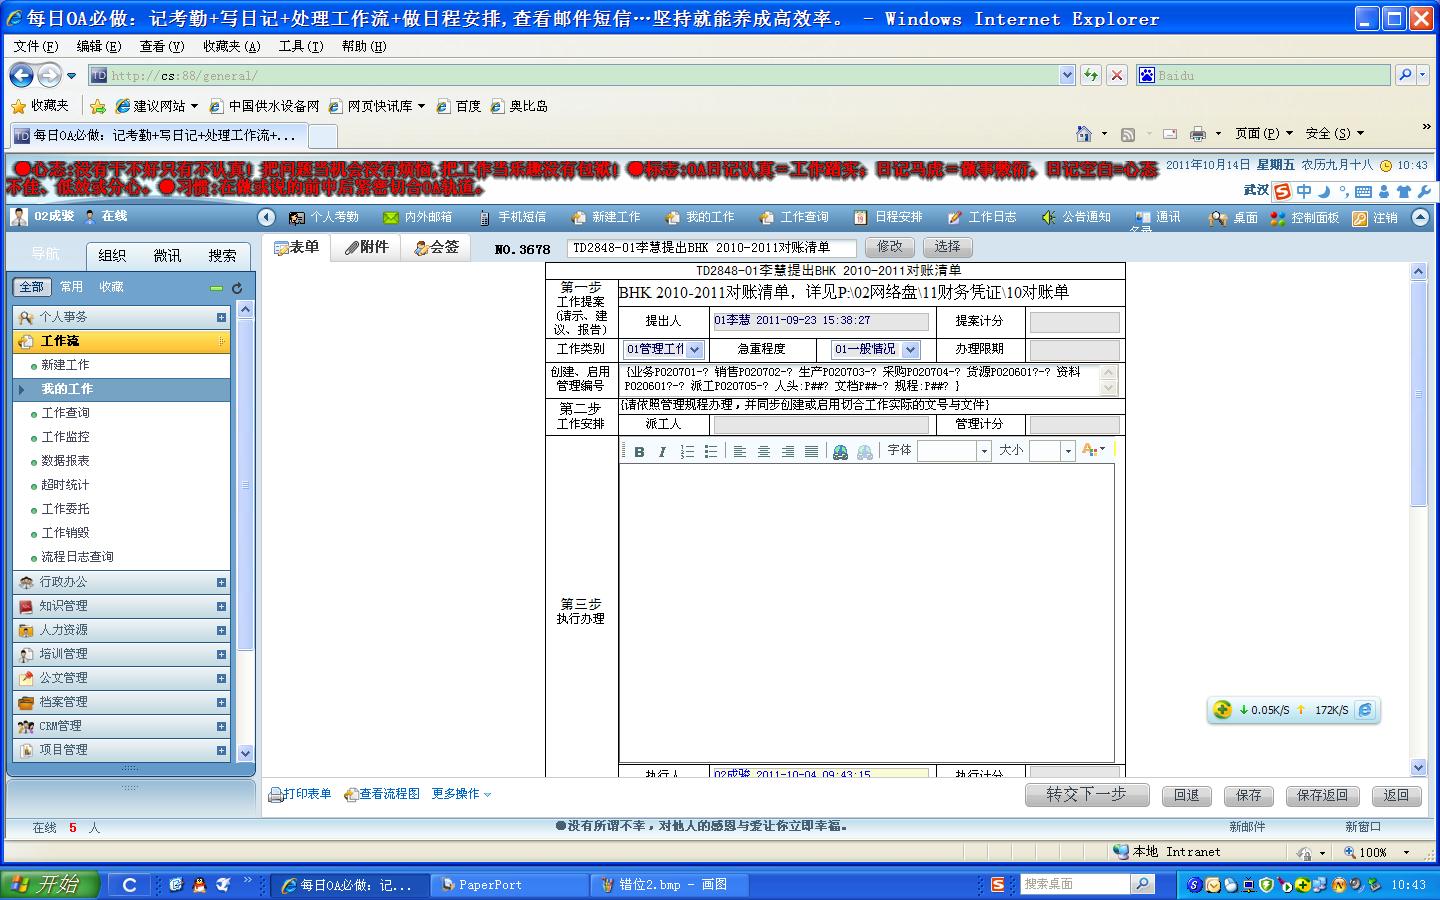Image resolution: width=1440 pixels, height=900 pixels.
Task: Open 工作监控 in the workflow tree
Action: (65, 437)
